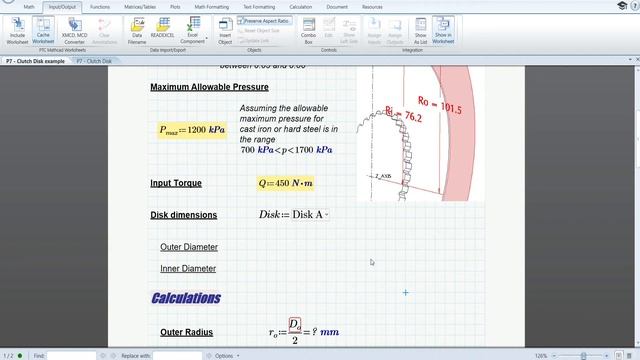
Task: Click the page view icon in status bar
Action: coord(618,356)
